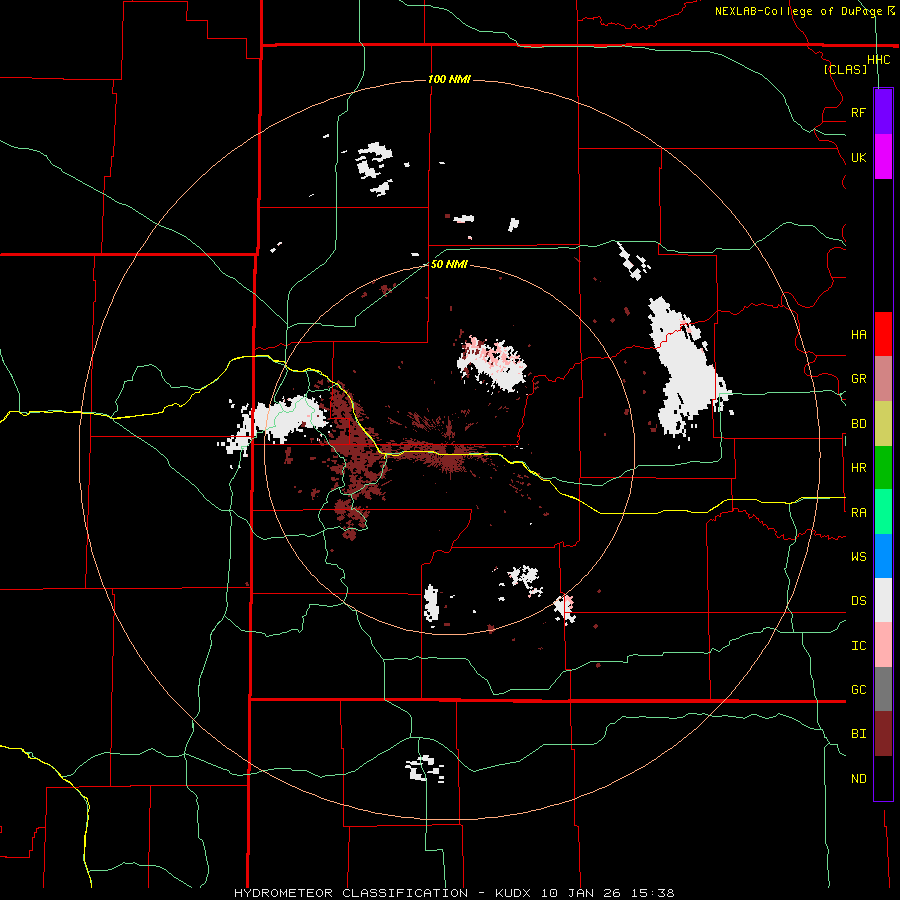The height and width of the screenshot is (900, 900).
Task: Click the WS legend label
Action: 858,556
